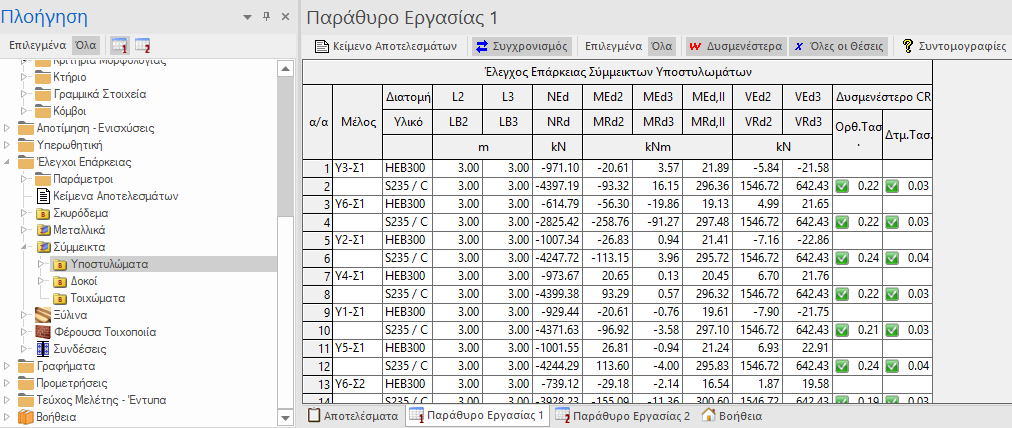Switch to Αποτελέσματα tab
This screenshot has height=428, width=1012.
click(353, 415)
